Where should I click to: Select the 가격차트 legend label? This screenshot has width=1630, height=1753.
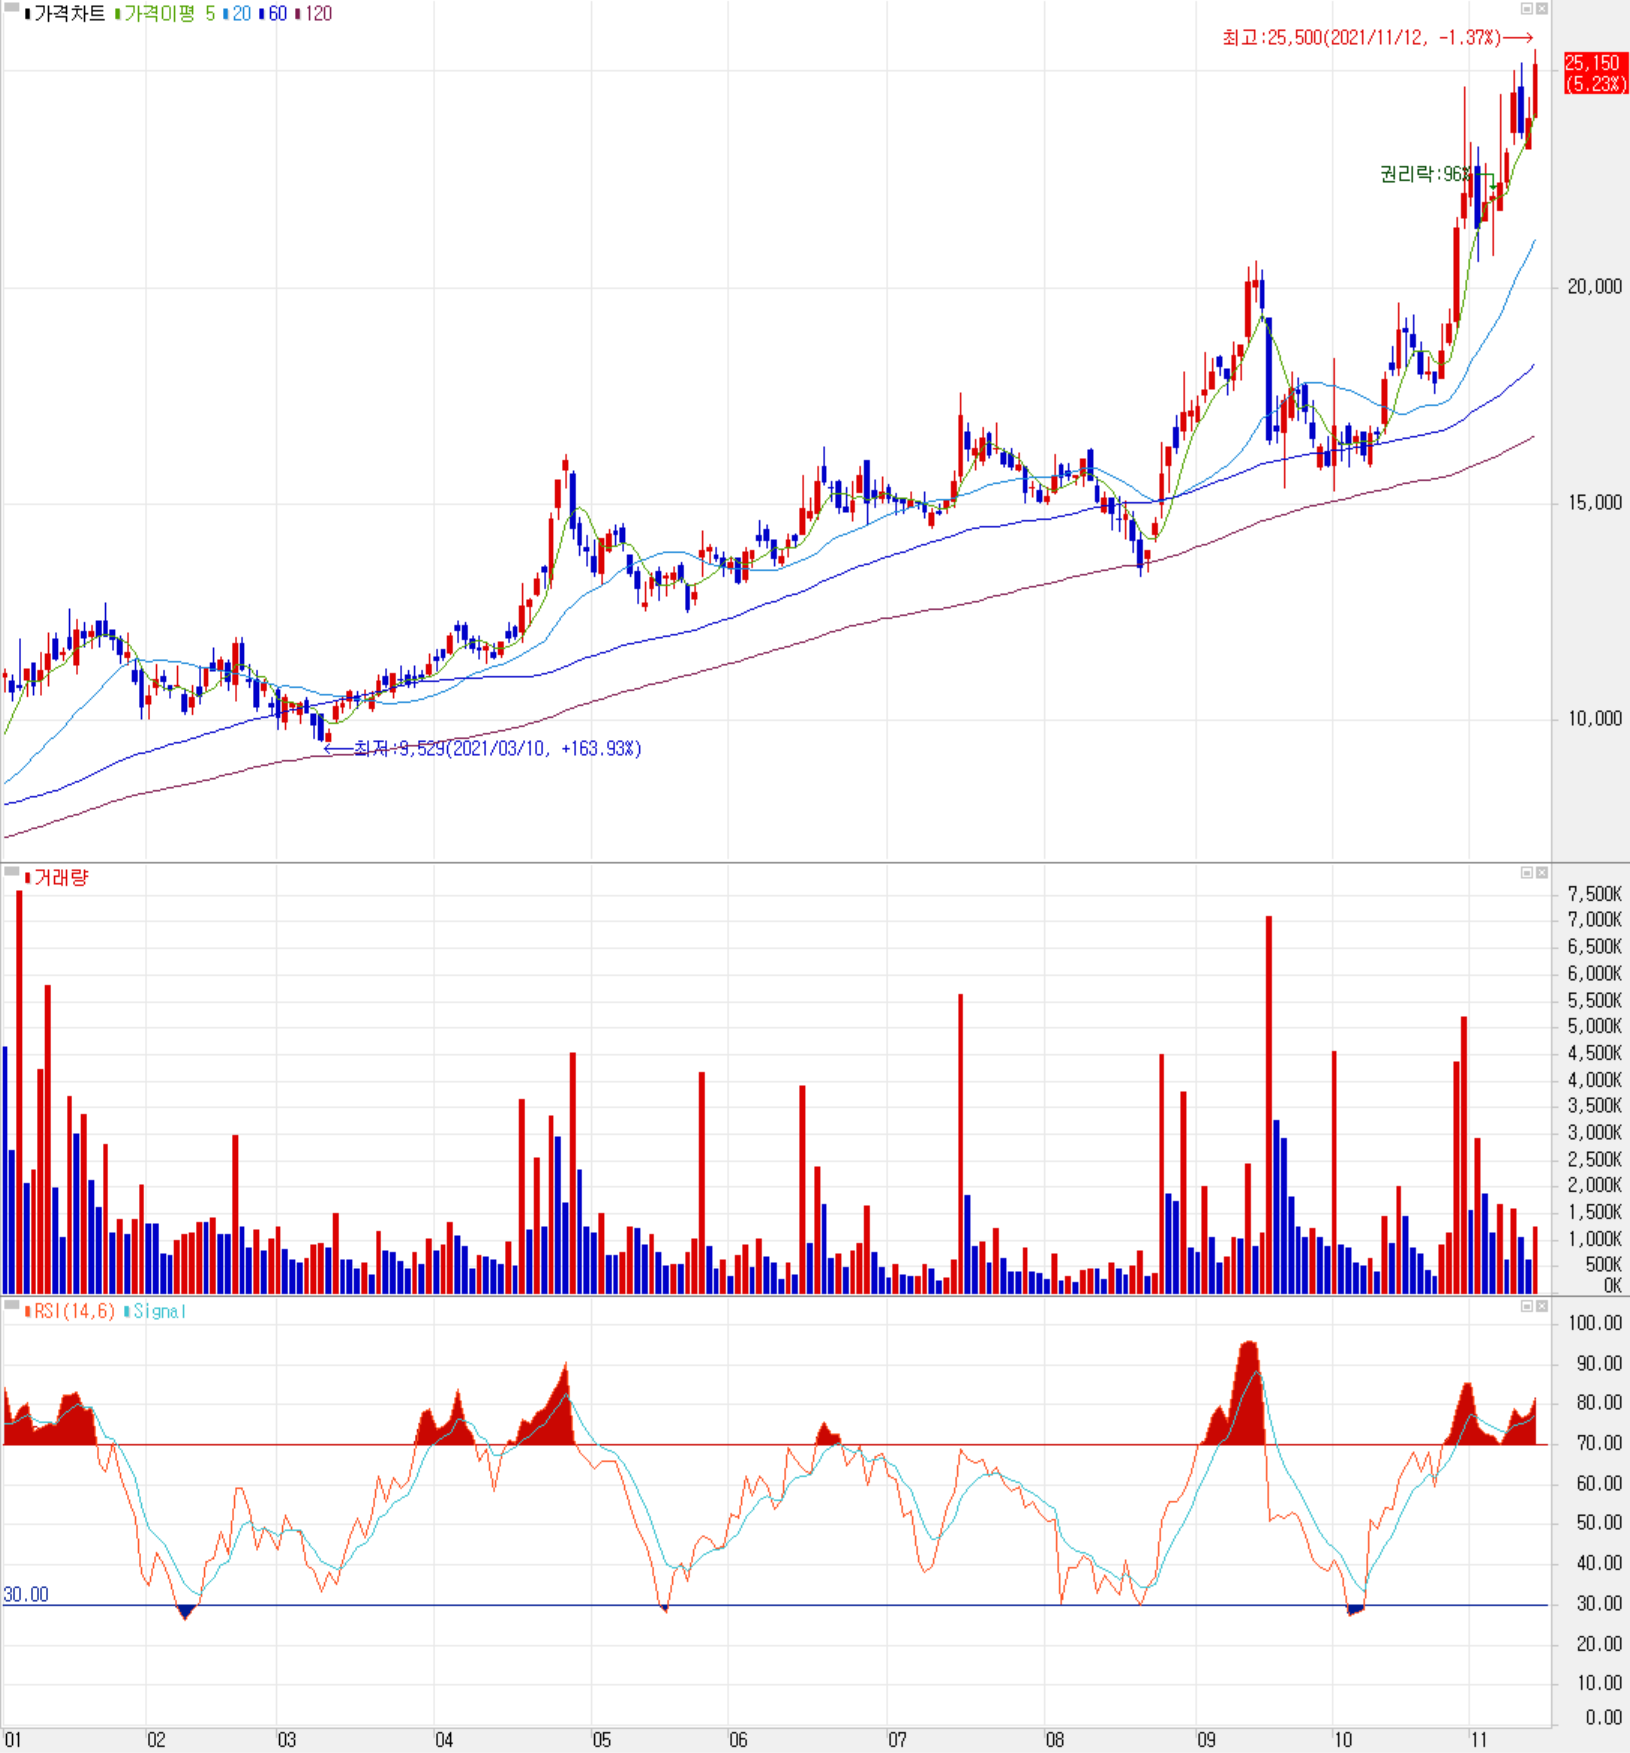pos(66,14)
